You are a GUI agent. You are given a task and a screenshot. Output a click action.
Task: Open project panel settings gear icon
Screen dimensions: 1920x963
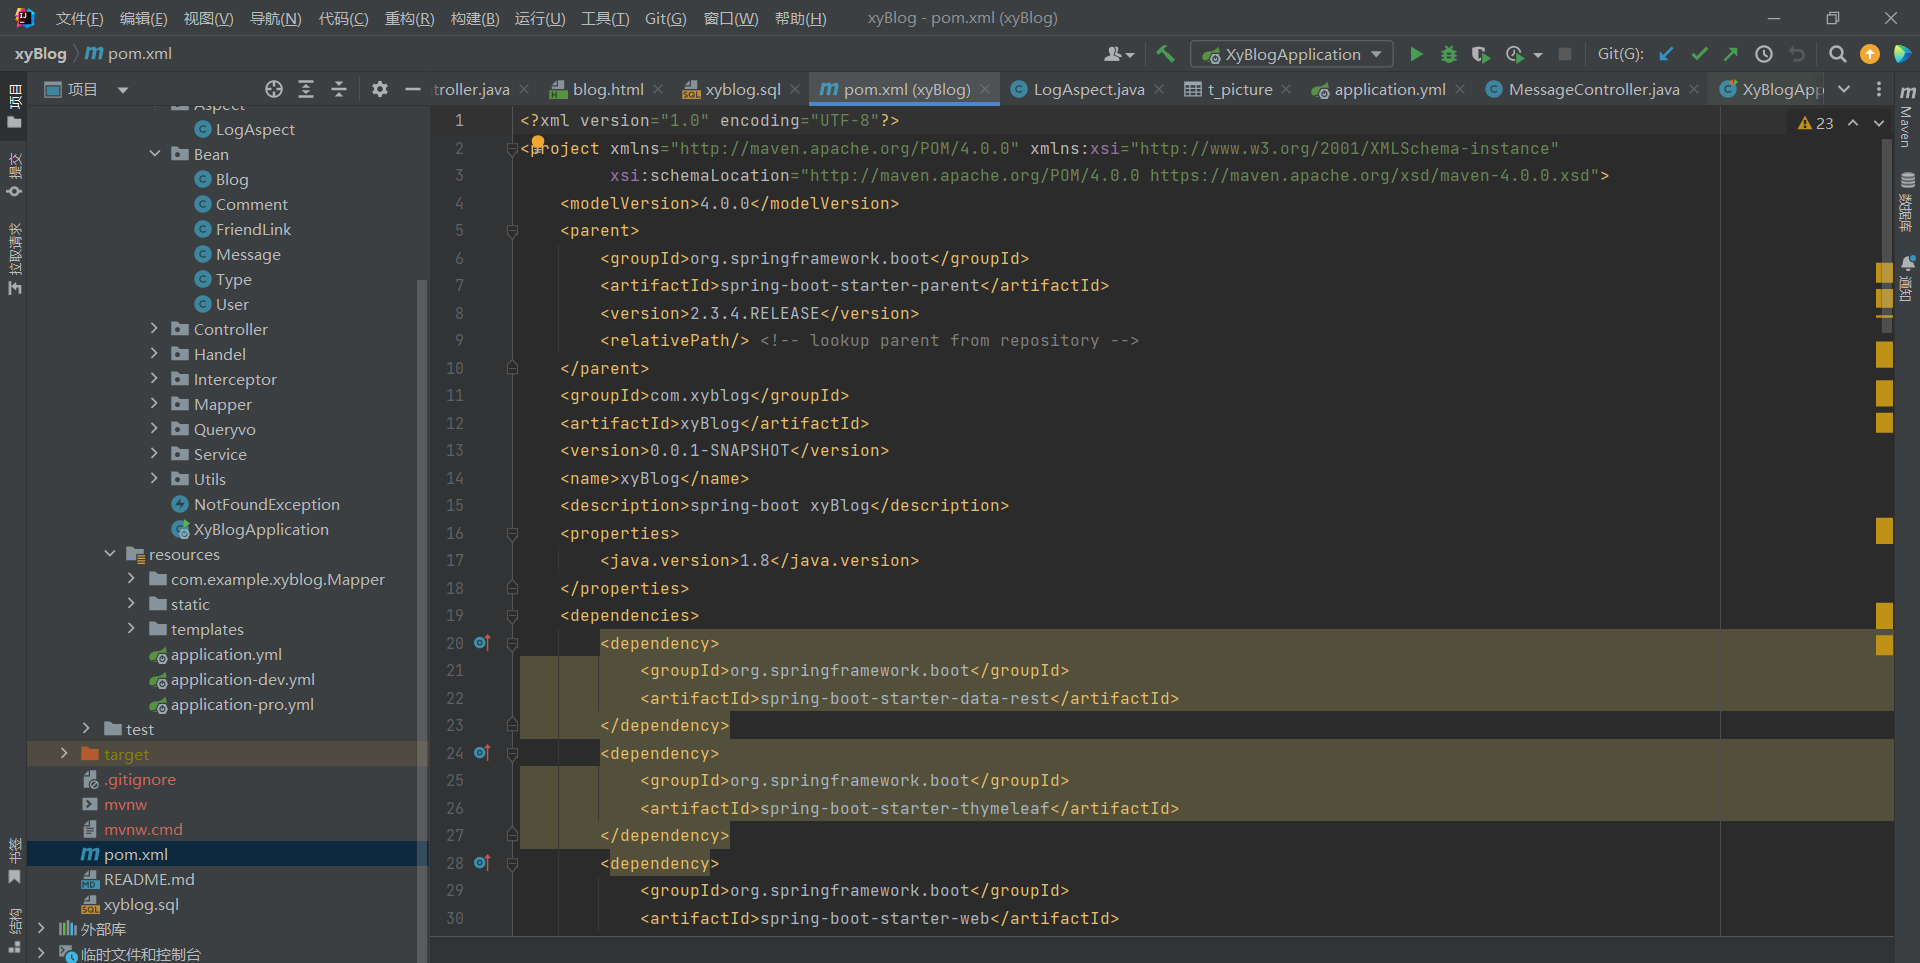(x=379, y=89)
